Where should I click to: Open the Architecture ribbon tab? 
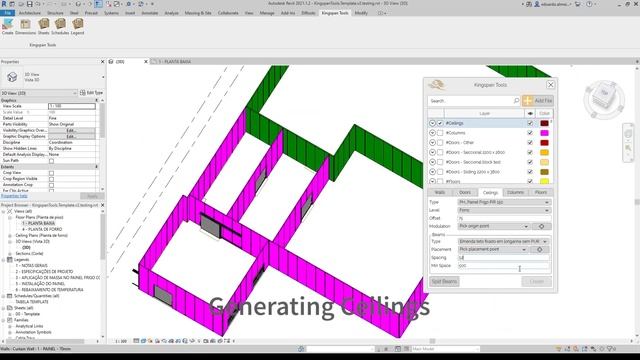tap(30, 13)
